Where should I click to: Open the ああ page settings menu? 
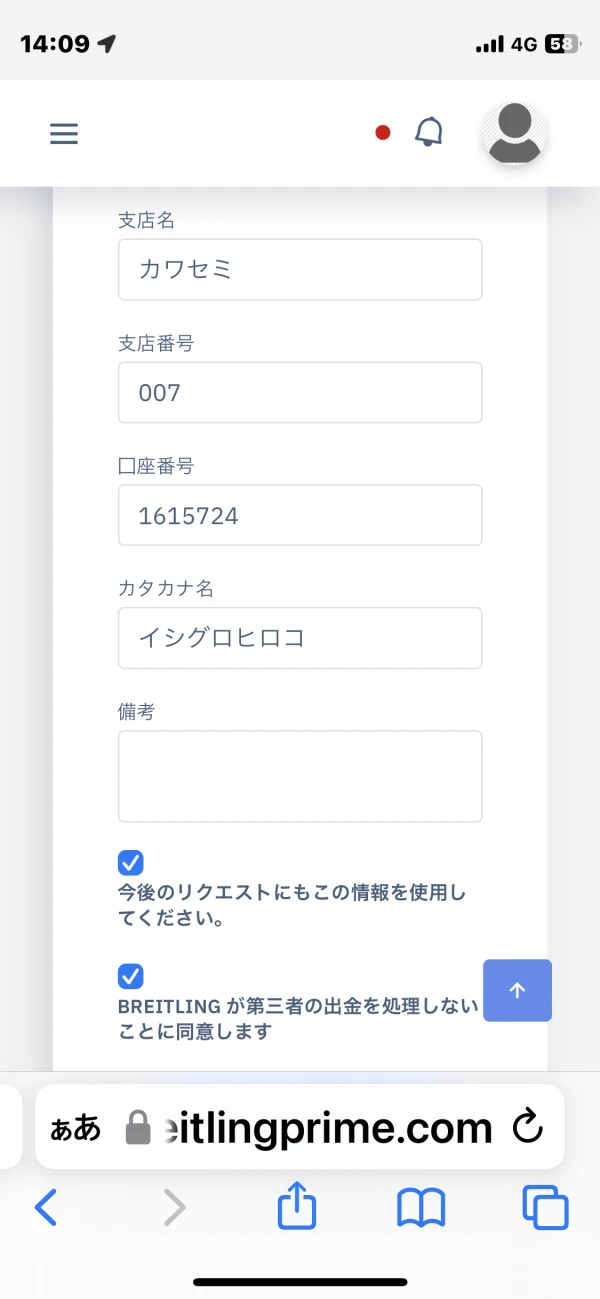pyautogui.click(x=76, y=1128)
